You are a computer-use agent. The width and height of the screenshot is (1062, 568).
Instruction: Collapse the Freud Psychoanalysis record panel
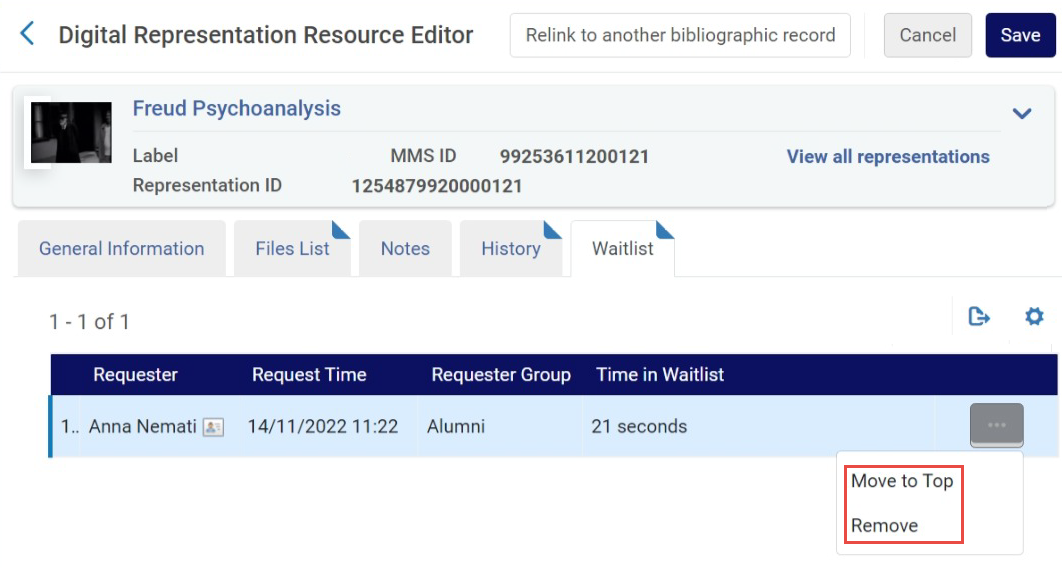(1022, 113)
